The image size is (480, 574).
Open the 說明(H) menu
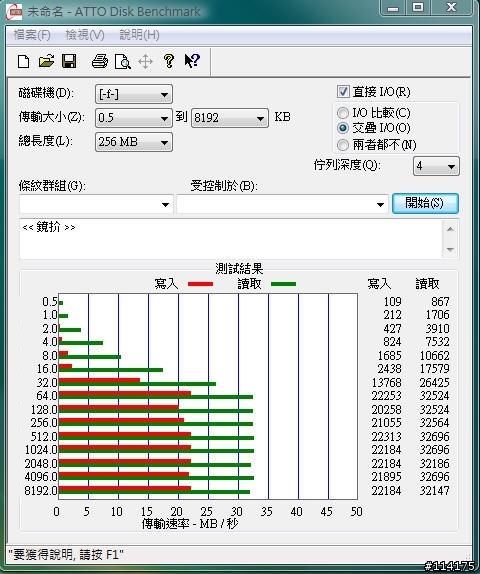[139, 35]
